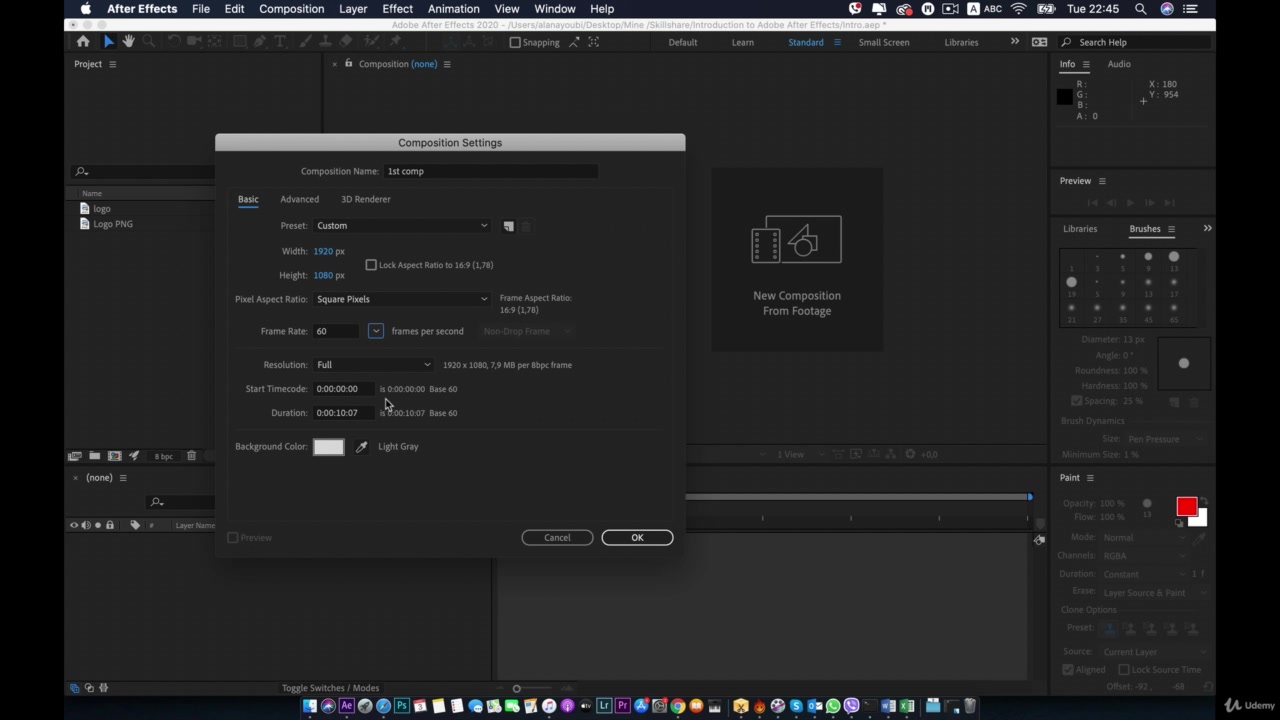Click the background color eyedropper icon

[x=361, y=447]
